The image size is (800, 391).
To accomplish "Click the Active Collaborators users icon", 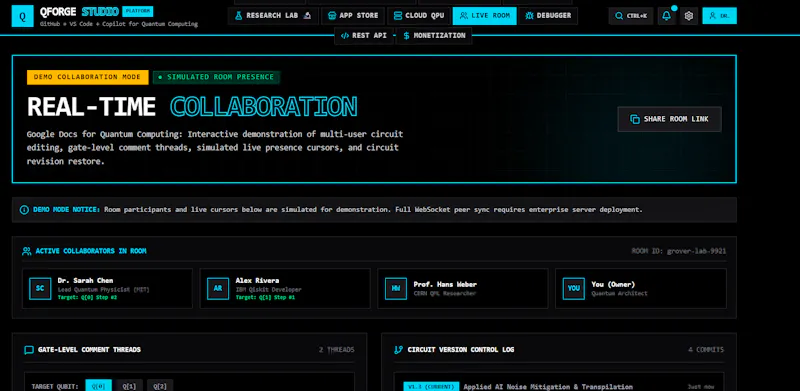I will [27, 251].
